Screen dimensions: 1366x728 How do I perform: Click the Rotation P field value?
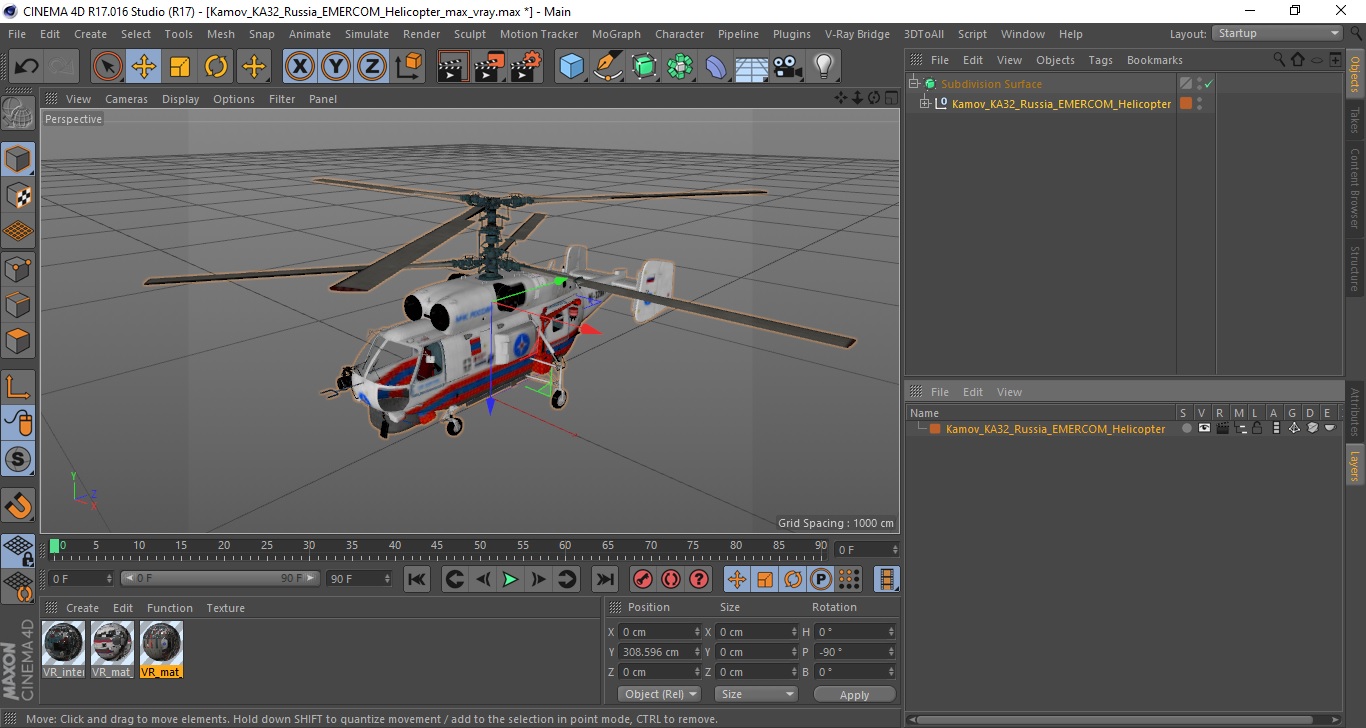click(x=855, y=652)
